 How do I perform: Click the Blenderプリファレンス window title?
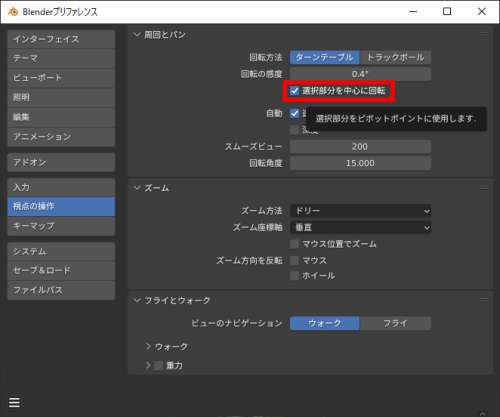click(x=60, y=12)
